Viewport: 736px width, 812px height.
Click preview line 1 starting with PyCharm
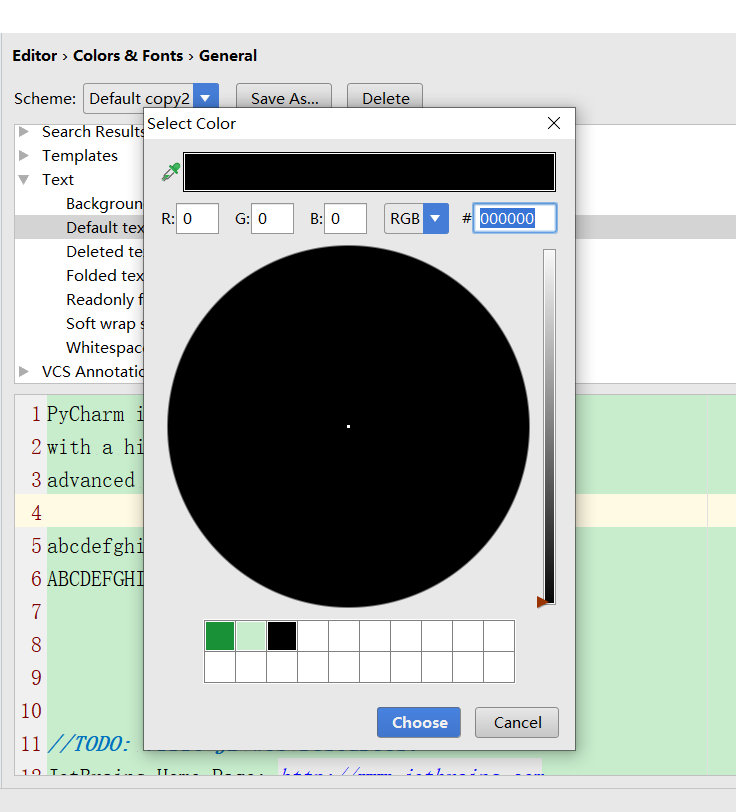[x=95, y=414]
